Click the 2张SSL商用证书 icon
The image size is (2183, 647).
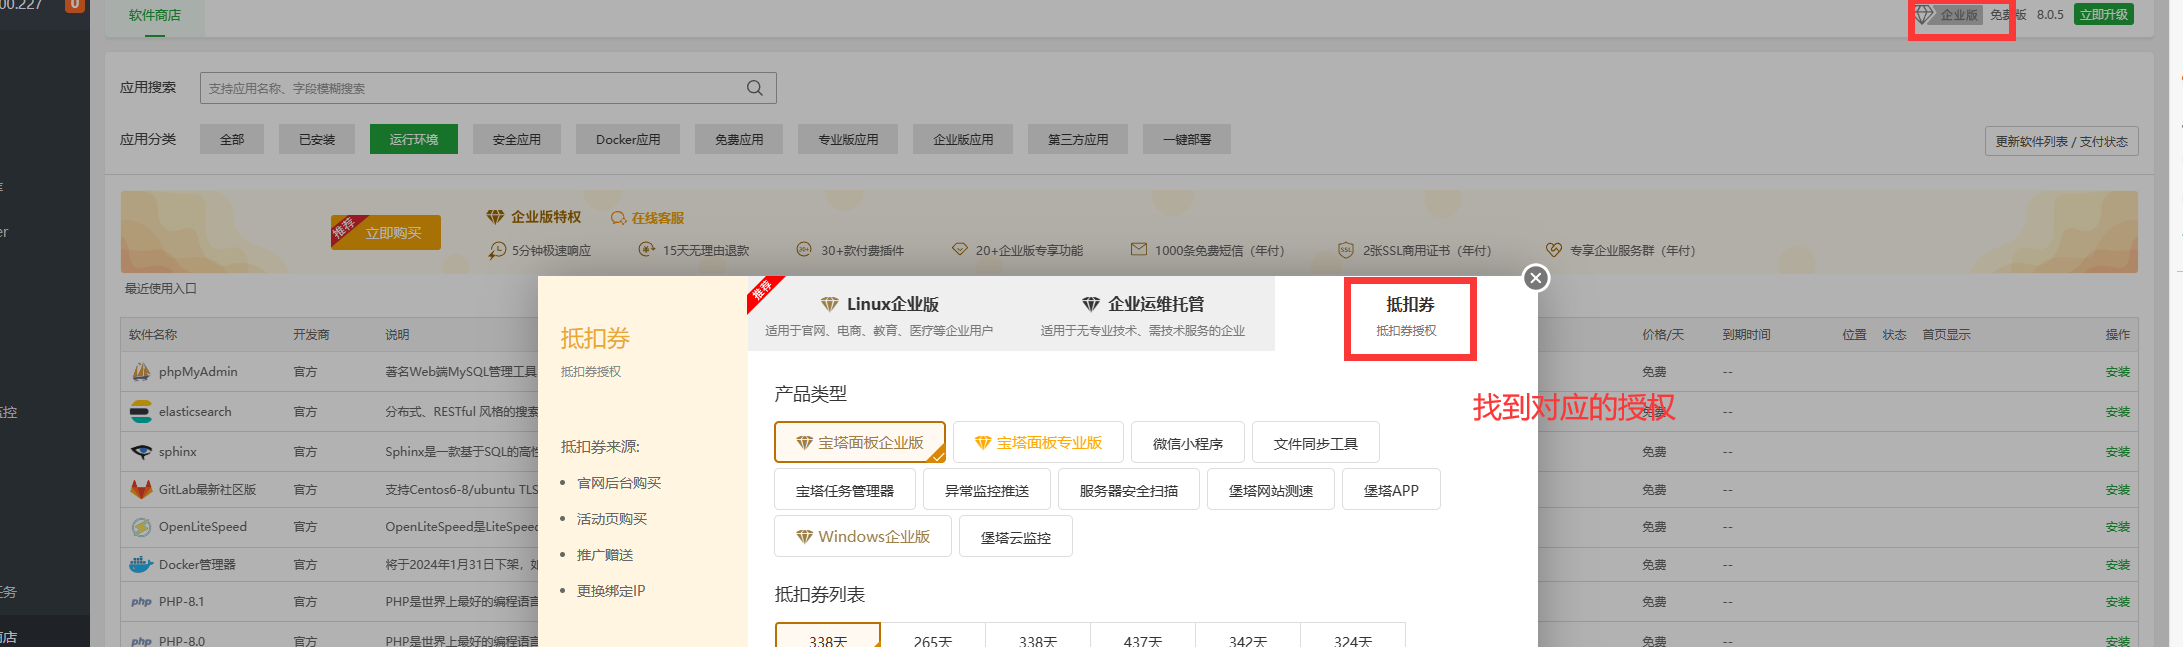1346,250
